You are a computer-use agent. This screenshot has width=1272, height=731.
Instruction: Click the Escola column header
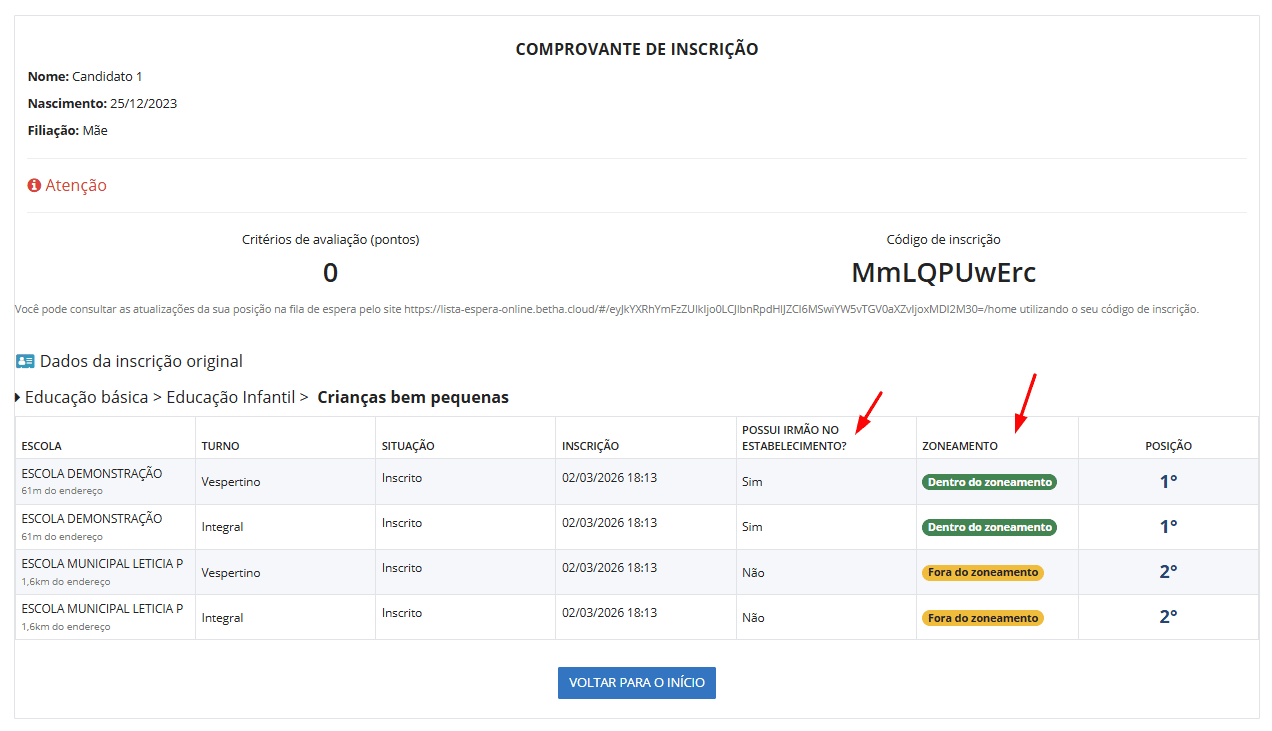point(41,446)
